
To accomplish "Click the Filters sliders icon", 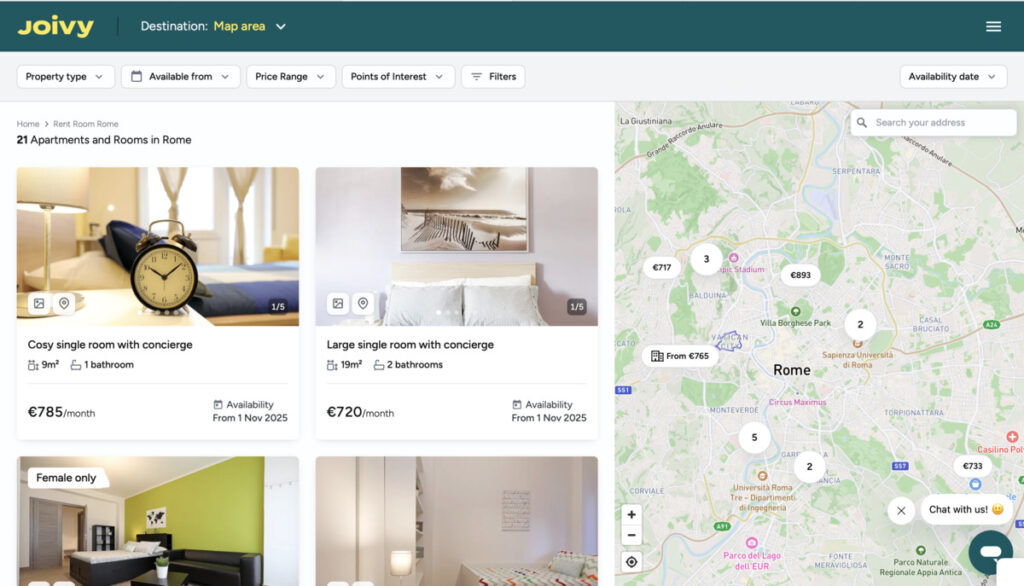I will pos(476,76).
